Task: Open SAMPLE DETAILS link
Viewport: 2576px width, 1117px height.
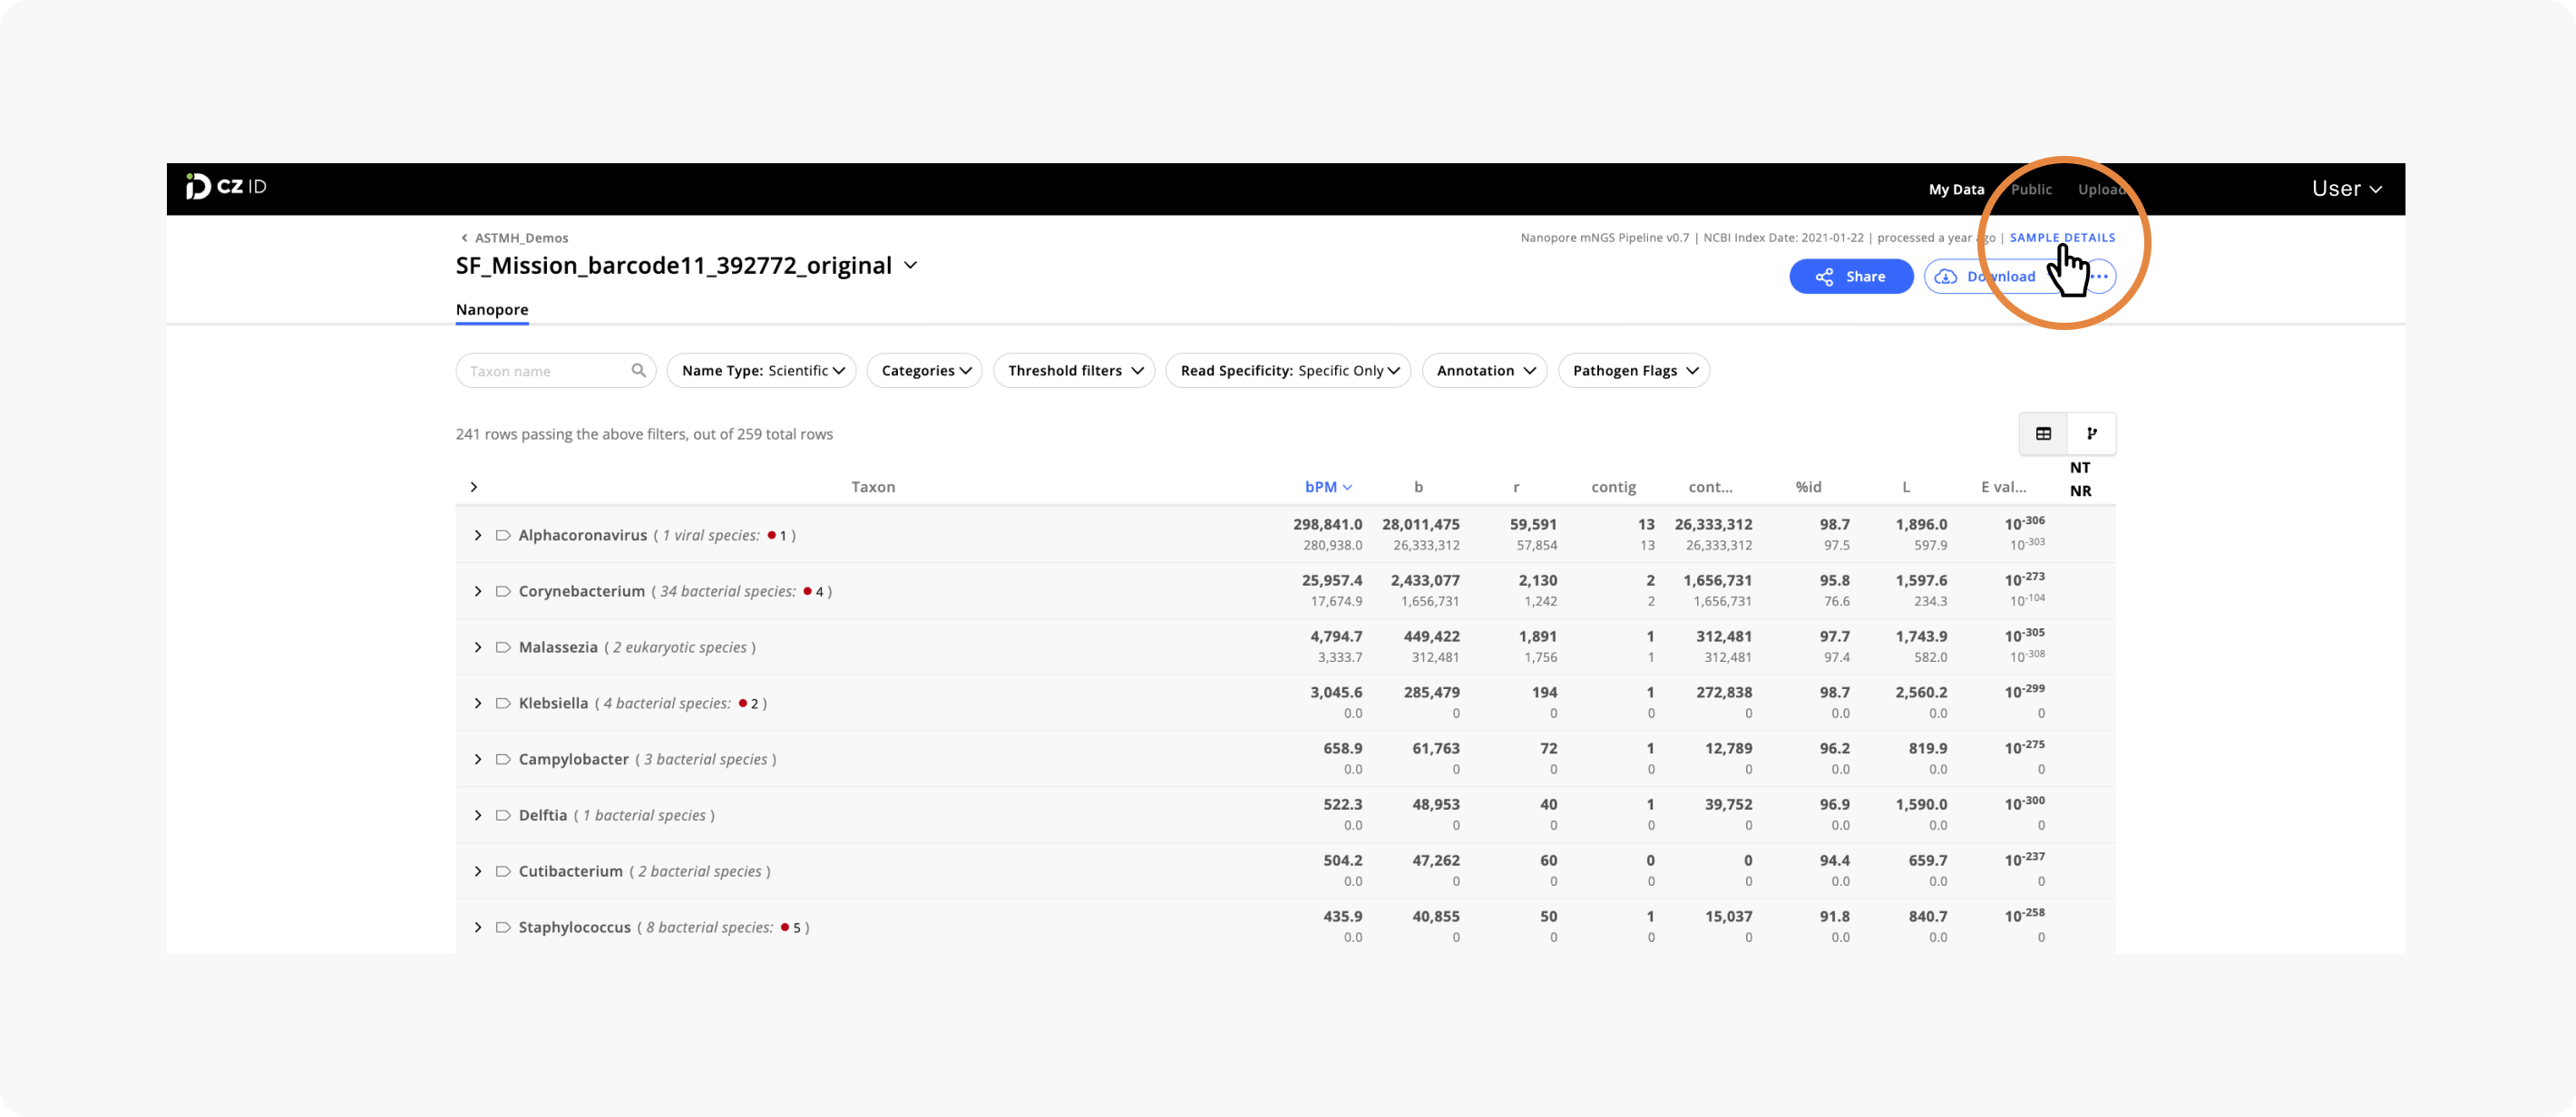Action: pos(2062,238)
